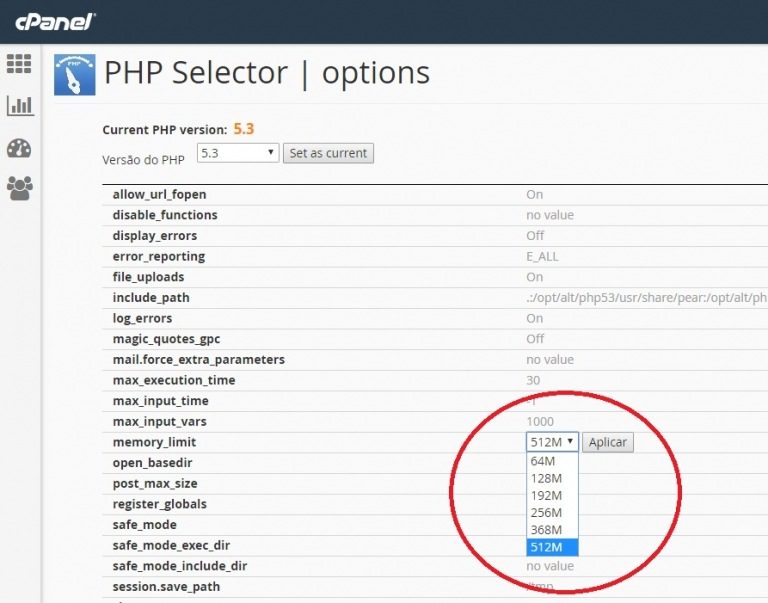Click the PHP Selector page icon

pos(74,74)
